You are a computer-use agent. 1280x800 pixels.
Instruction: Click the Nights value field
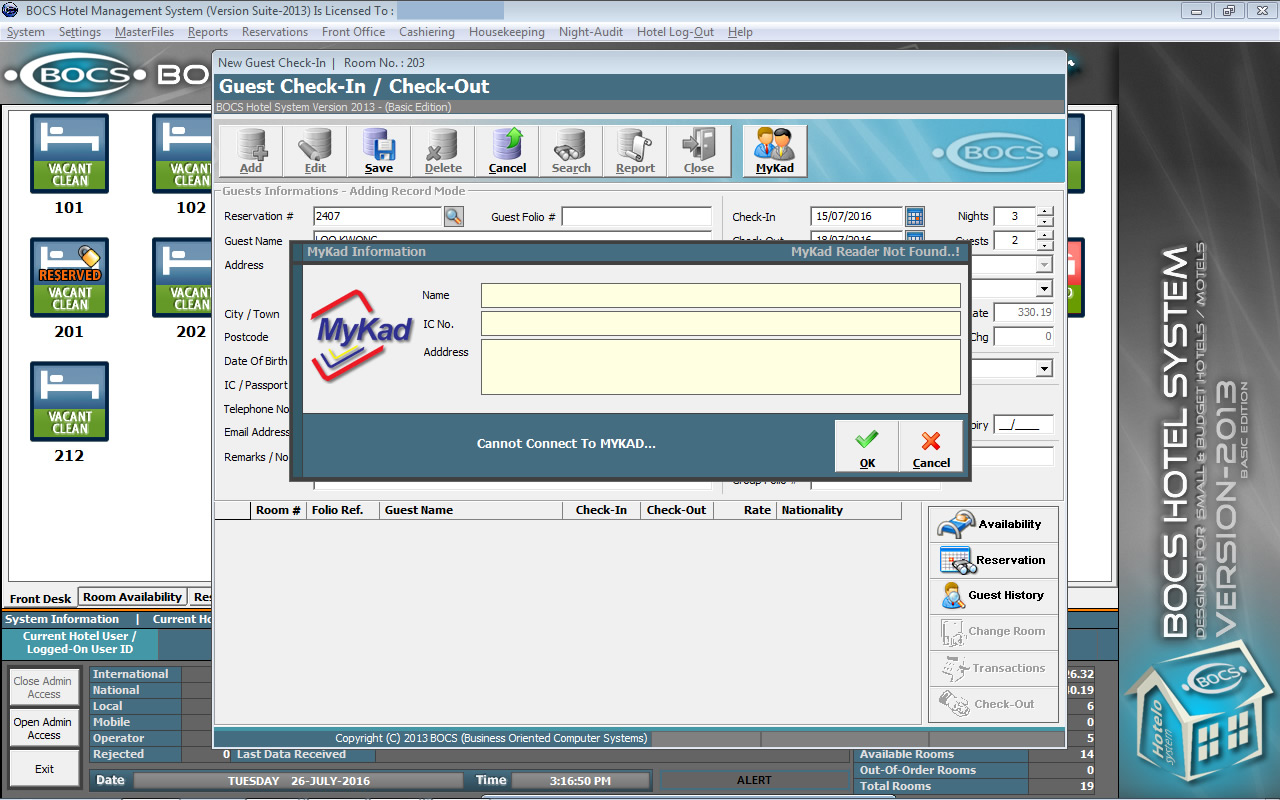tap(1014, 216)
